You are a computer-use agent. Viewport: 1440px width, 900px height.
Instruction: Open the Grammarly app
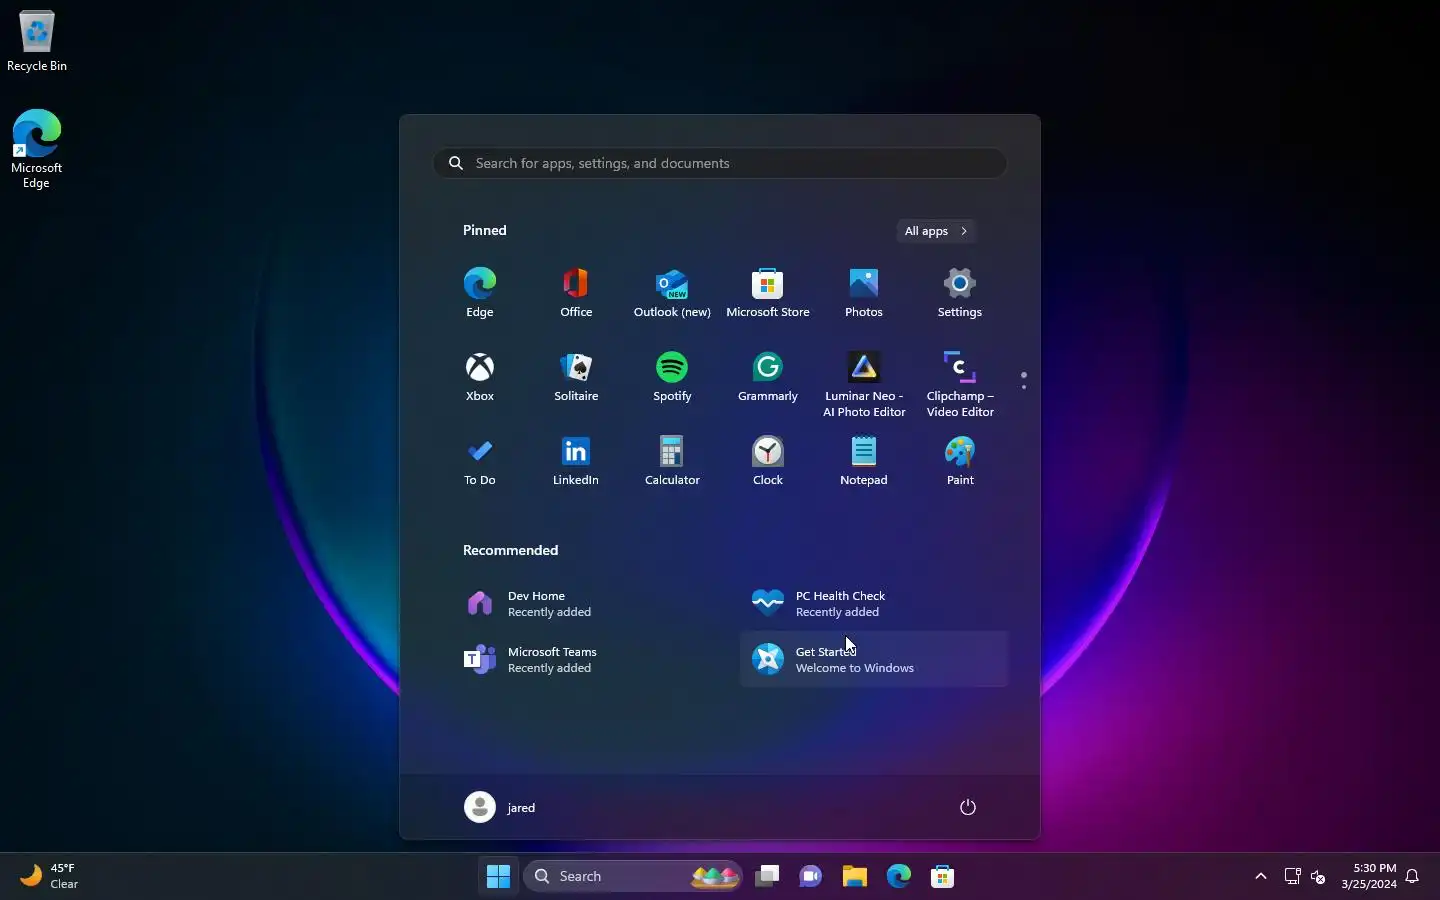[768, 377]
